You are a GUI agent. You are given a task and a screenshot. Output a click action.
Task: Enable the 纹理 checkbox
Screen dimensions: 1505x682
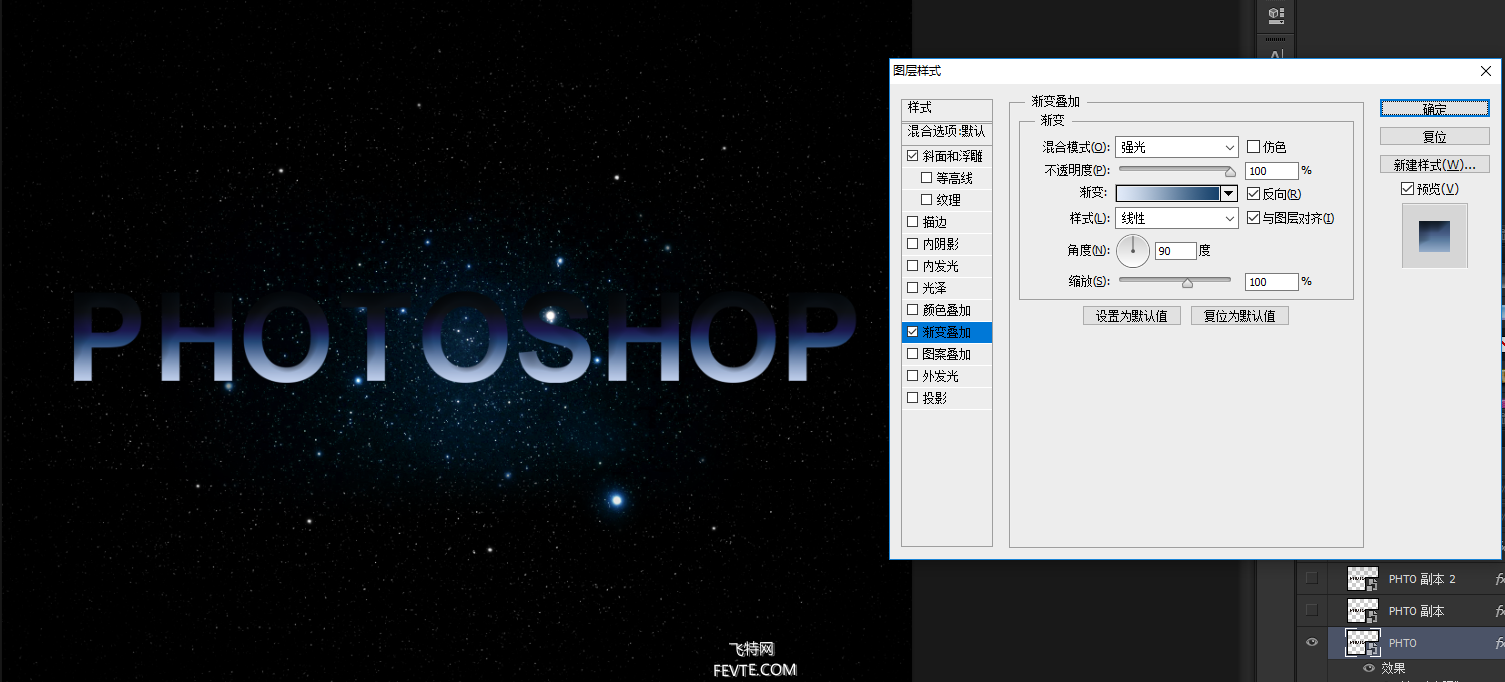(x=926, y=200)
